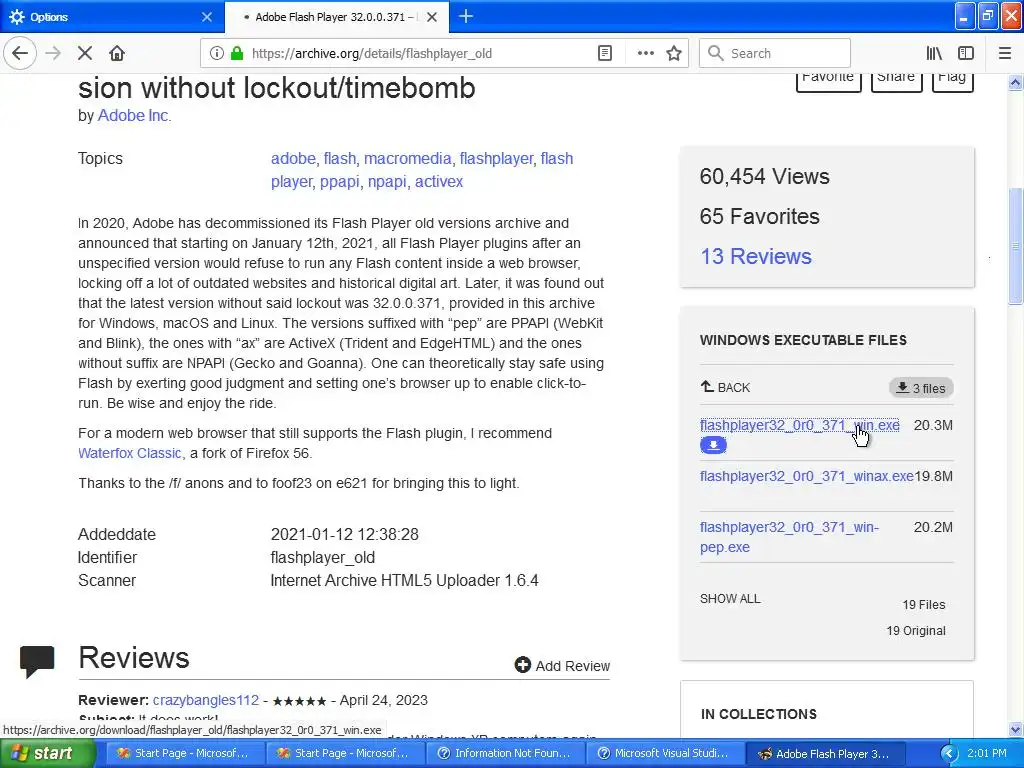Open the Windows start menu
The width and height of the screenshot is (1024, 768).
point(46,753)
